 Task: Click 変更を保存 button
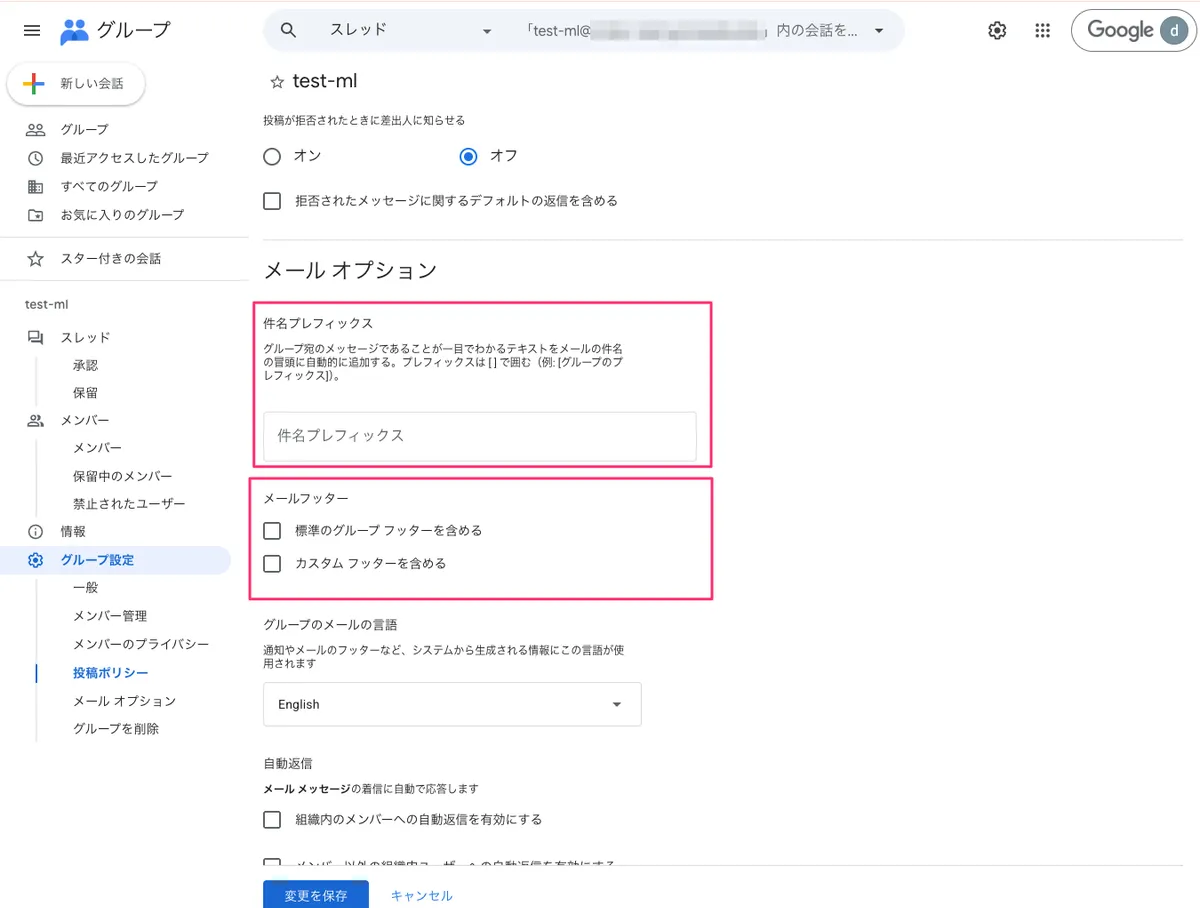click(x=316, y=895)
